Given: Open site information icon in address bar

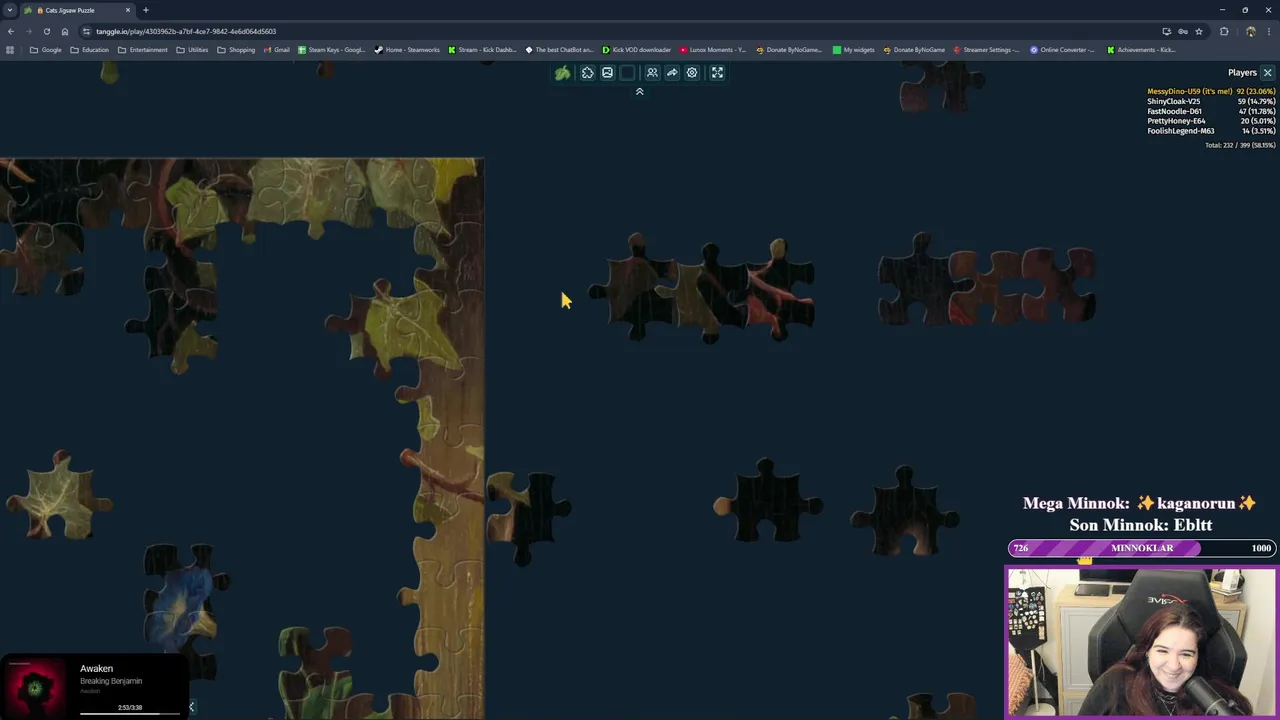Looking at the screenshot, I should coord(87,31).
